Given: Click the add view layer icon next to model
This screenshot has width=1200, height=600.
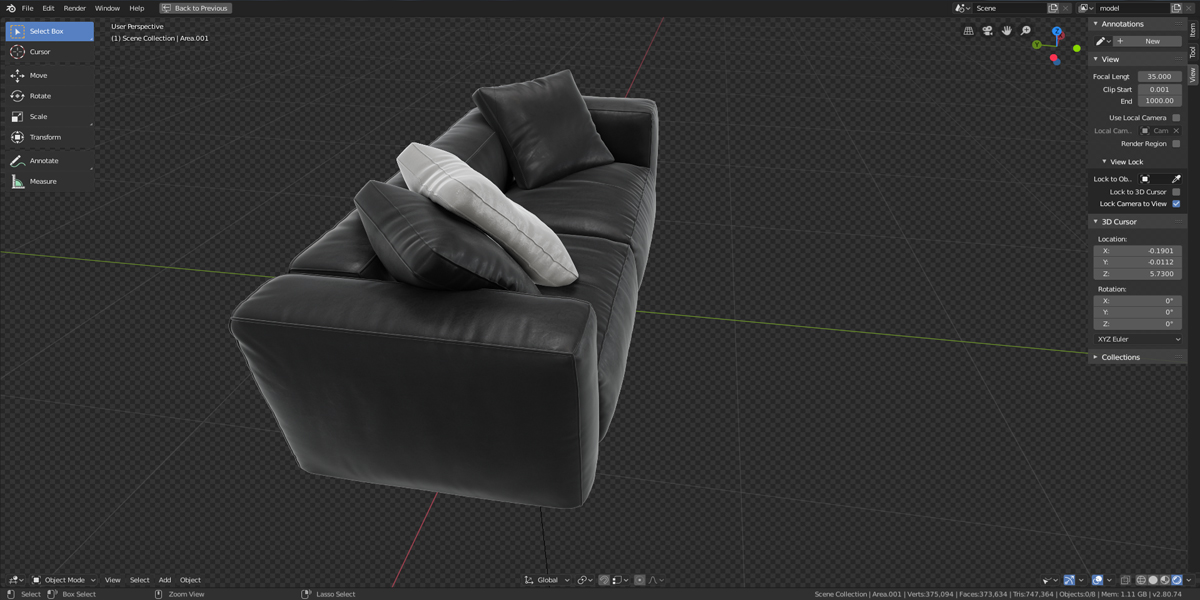Looking at the screenshot, I should point(1176,8).
